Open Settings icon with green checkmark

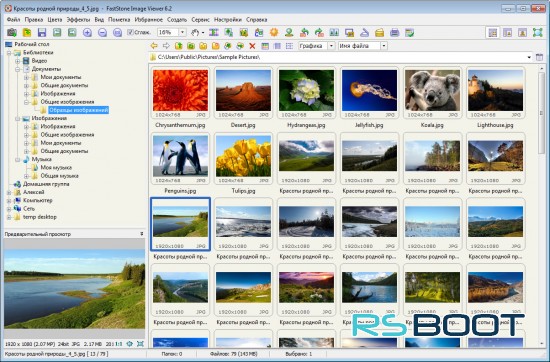click(410, 33)
